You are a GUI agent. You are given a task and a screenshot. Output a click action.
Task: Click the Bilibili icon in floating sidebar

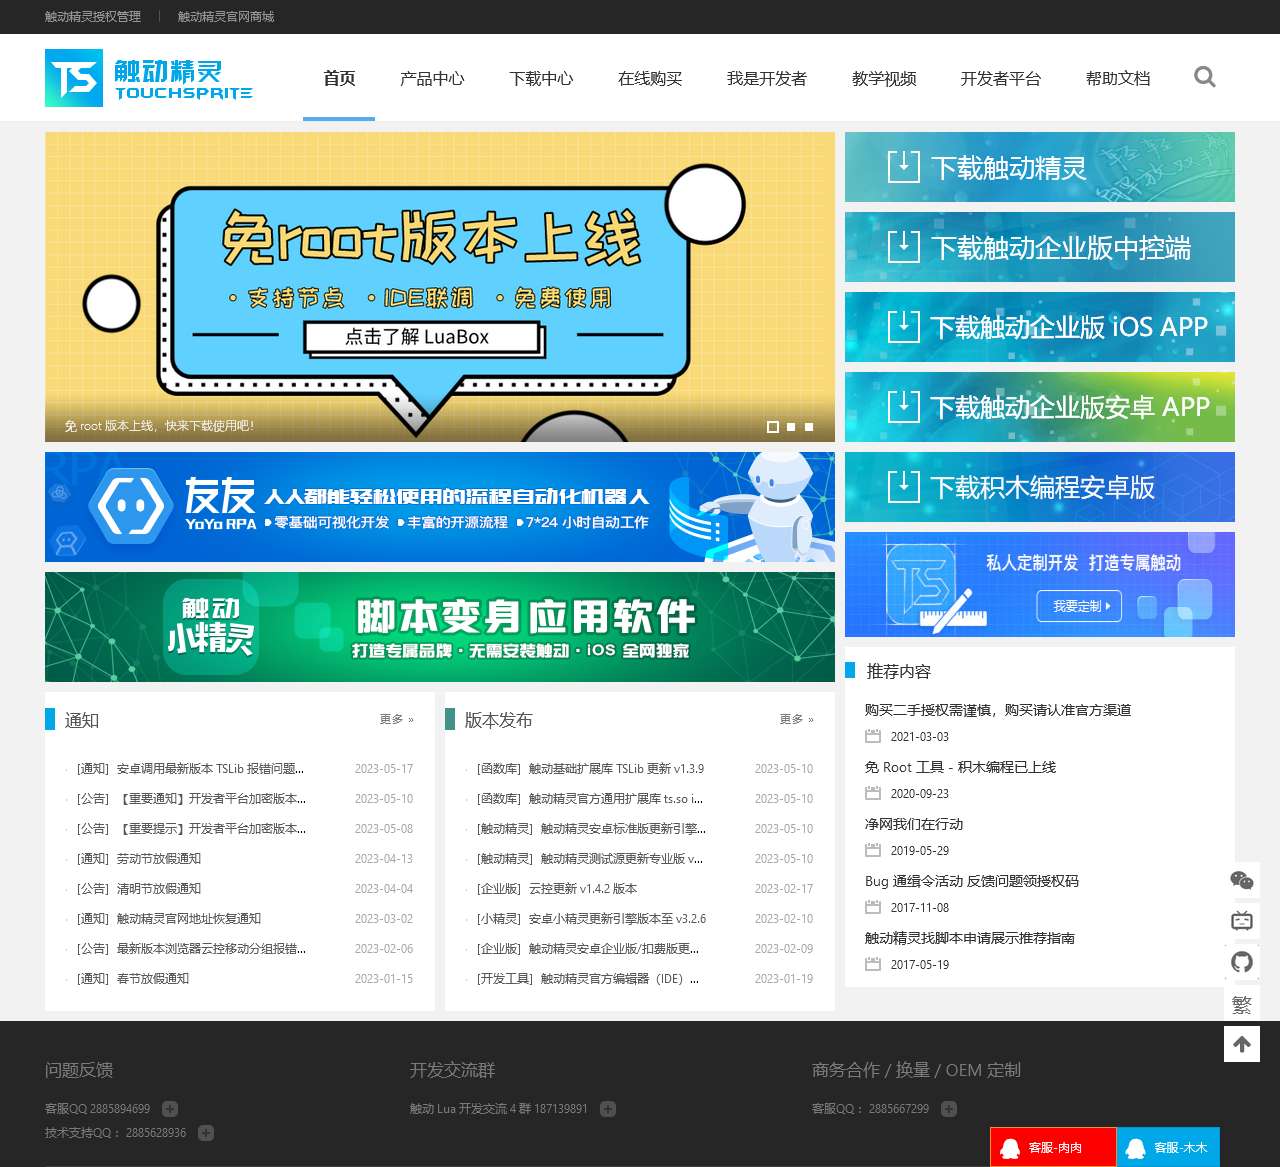[x=1241, y=921]
